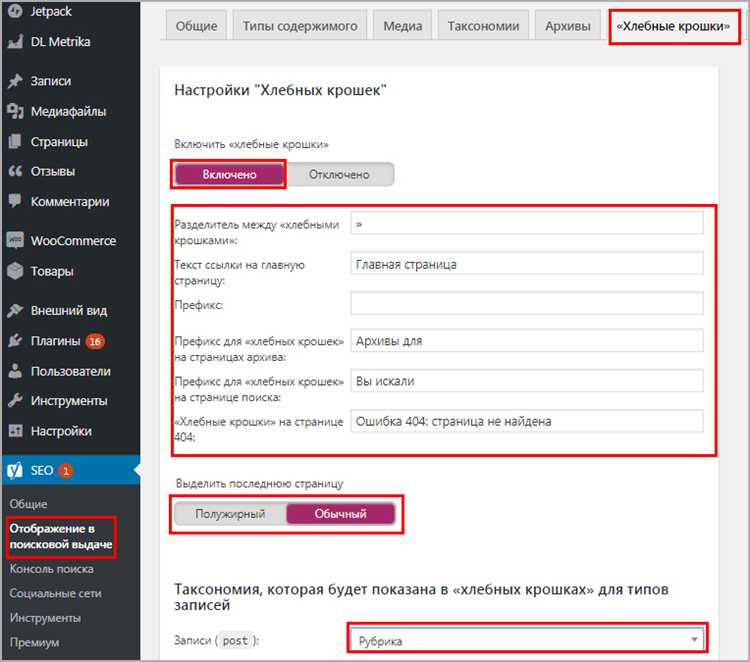Open SEO submenu Инструменты link
Screen dimensions: 750x662
point(45,618)
